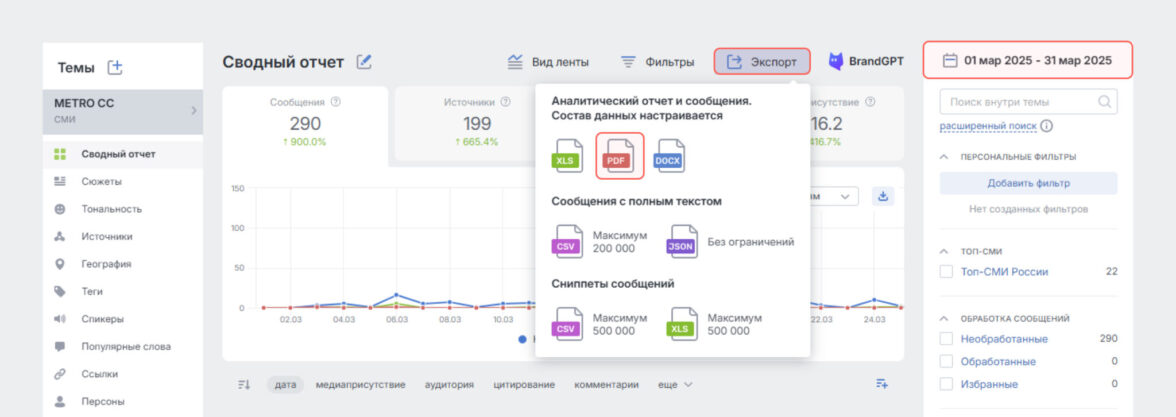Tick the Избранные checkbox

pyautogui.click(x=946, y=384)
